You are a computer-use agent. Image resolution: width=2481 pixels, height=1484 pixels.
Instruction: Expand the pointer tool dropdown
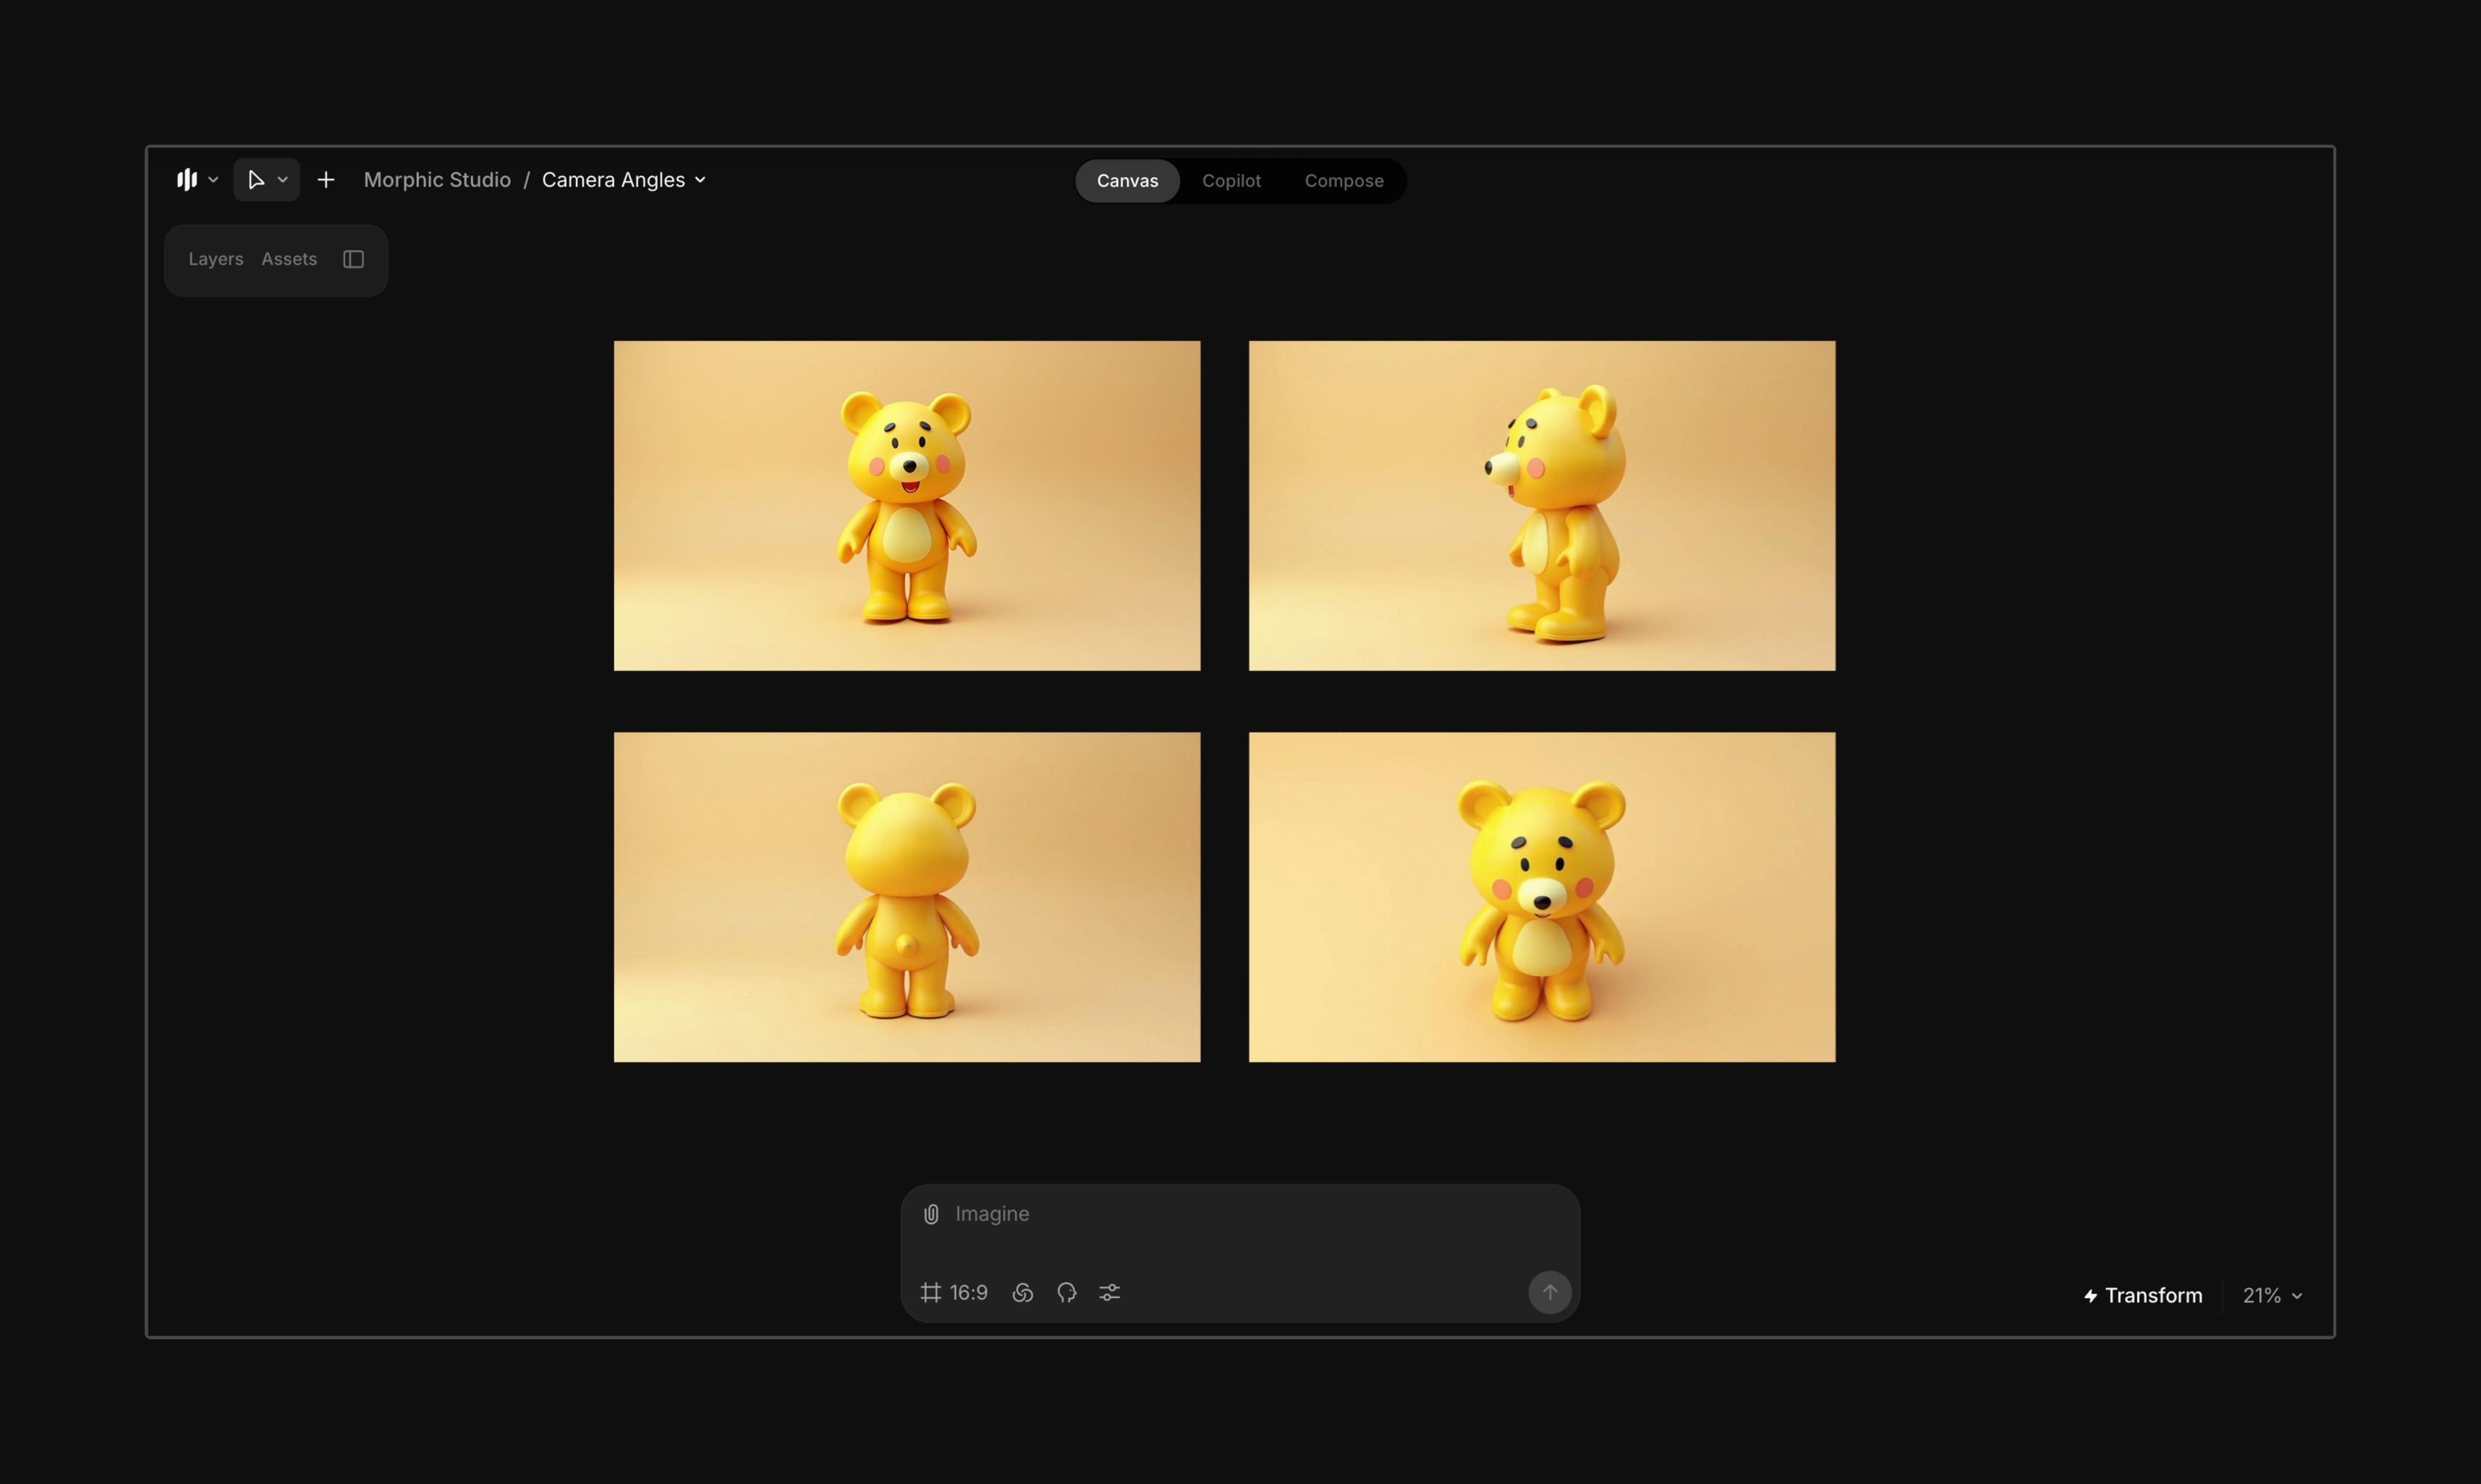(x=282, y=180)
